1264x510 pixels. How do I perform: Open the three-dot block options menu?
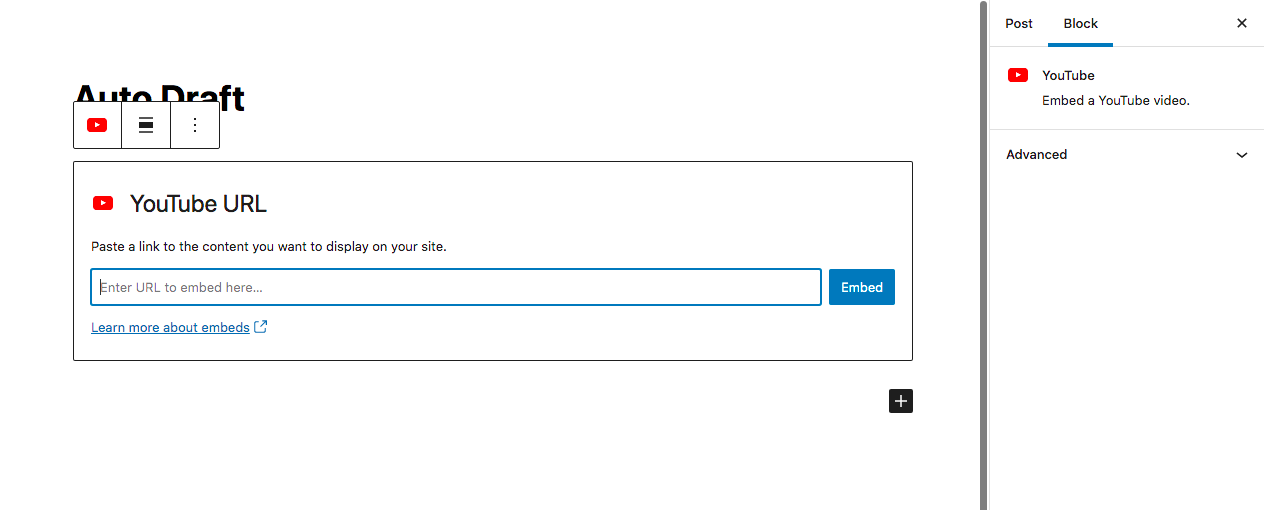(x=195, y=125)
